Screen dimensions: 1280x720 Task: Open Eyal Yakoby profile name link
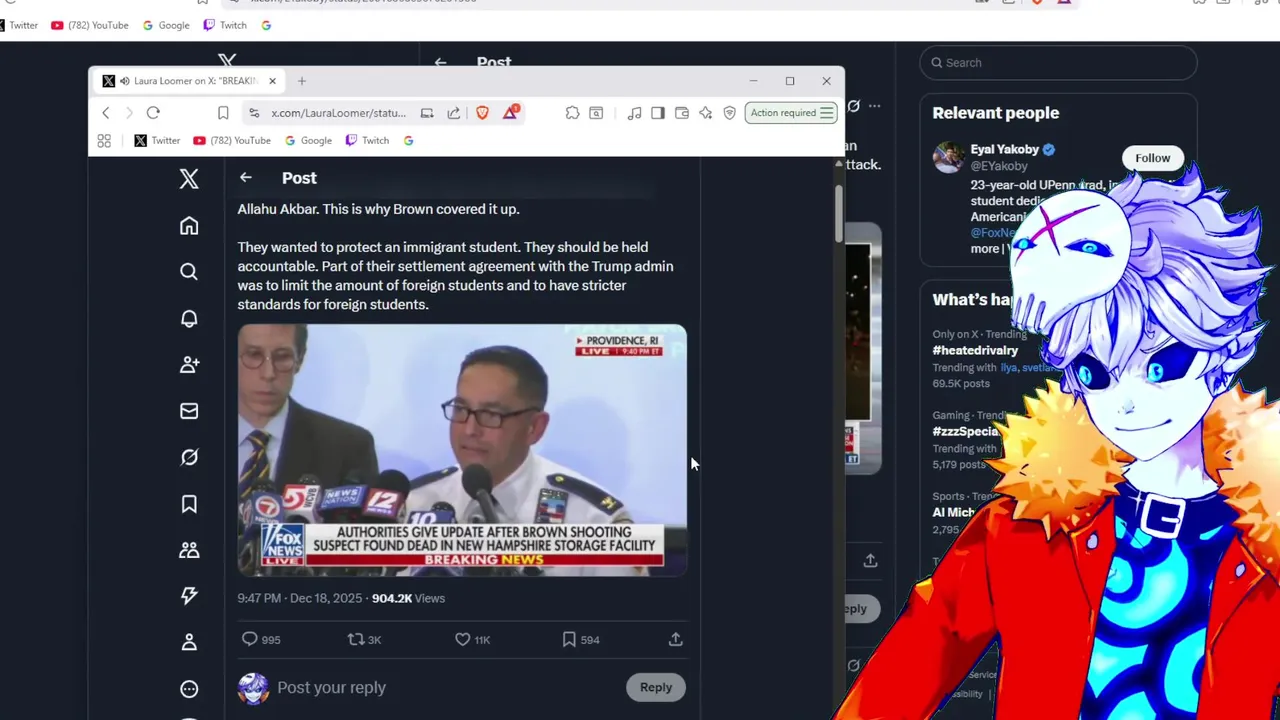1004,149
